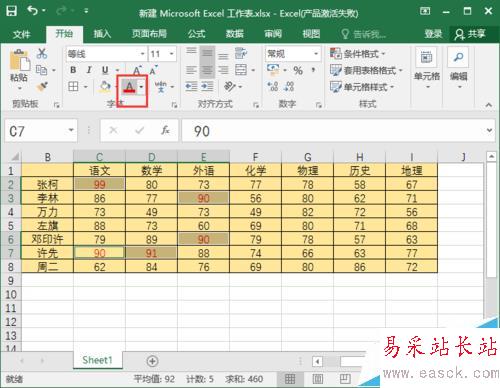
Task: Collapse the ribbon with the chevron
Action: pos(489,105)
